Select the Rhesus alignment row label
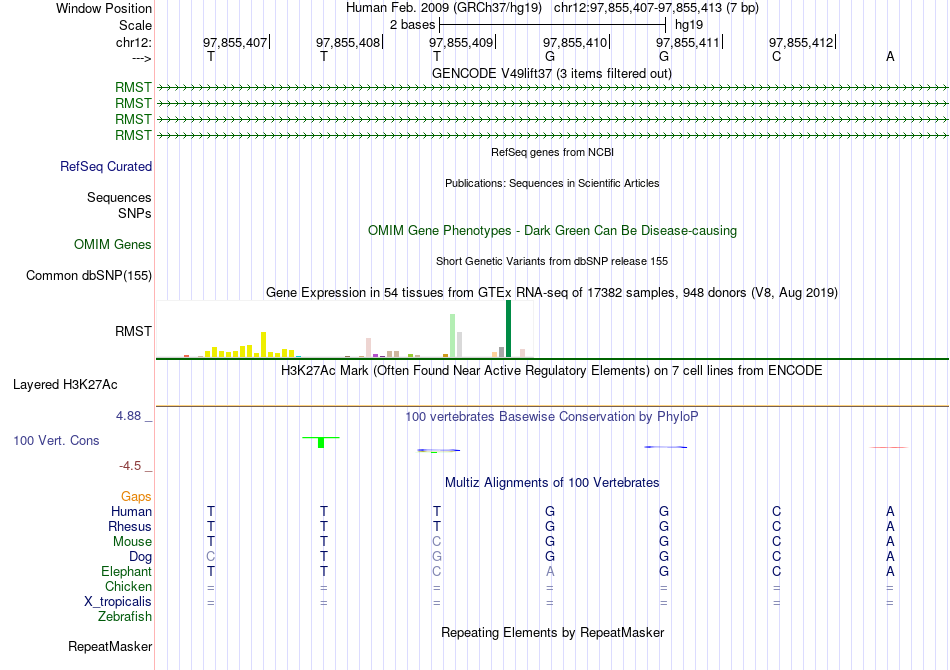This screenshot has width=950, height=670. tap(130, 526)
